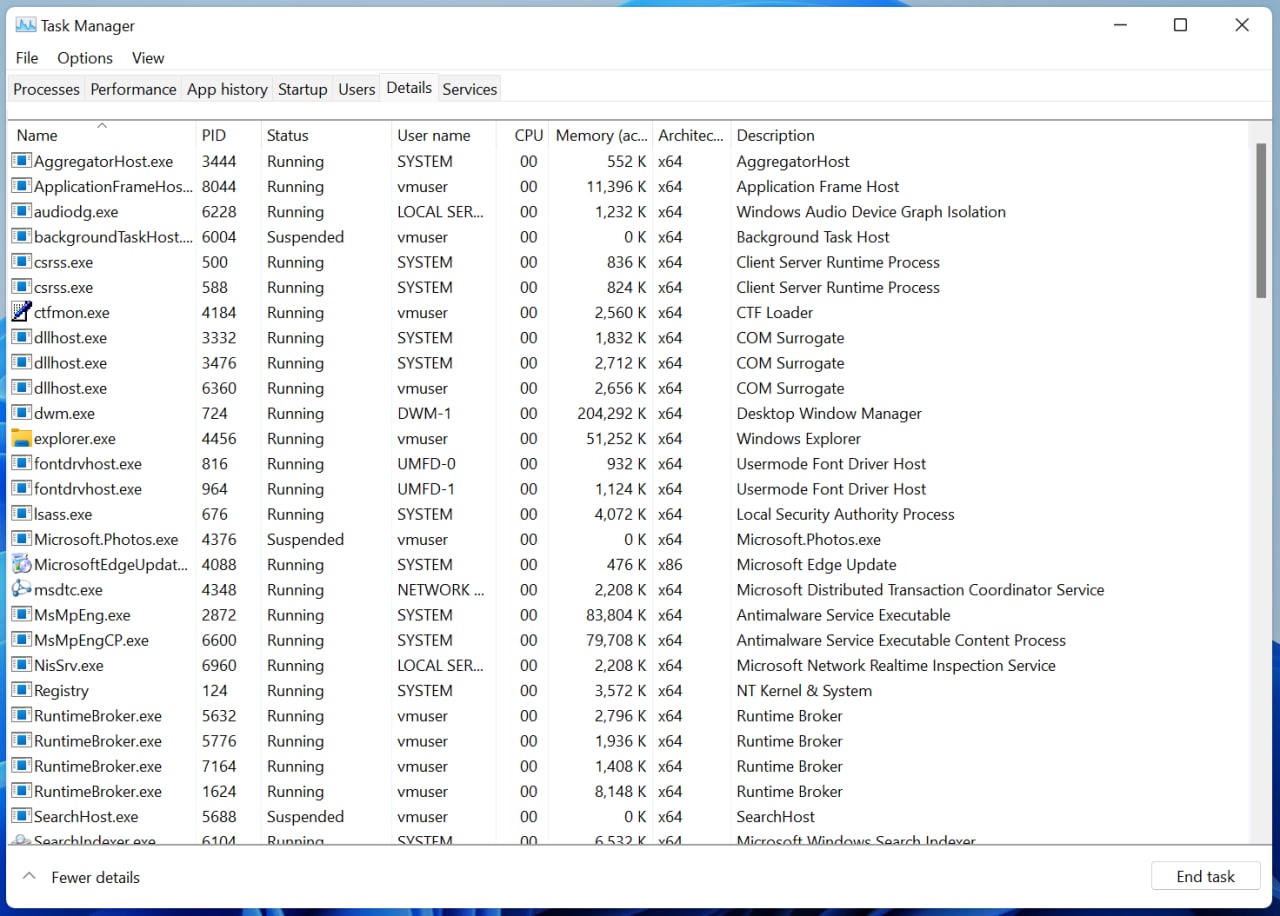Screen dimensions: 1280x916
Task: Open the Options menu
Action: pyautogui.click(x=85, y=58)
